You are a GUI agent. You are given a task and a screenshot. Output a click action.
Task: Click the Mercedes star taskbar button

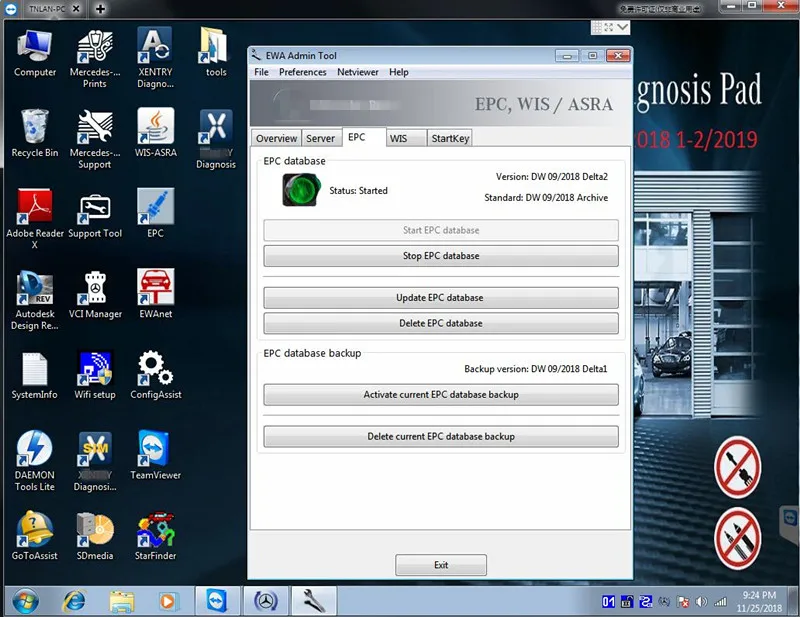pyautogui.click(x=265, y=601)
